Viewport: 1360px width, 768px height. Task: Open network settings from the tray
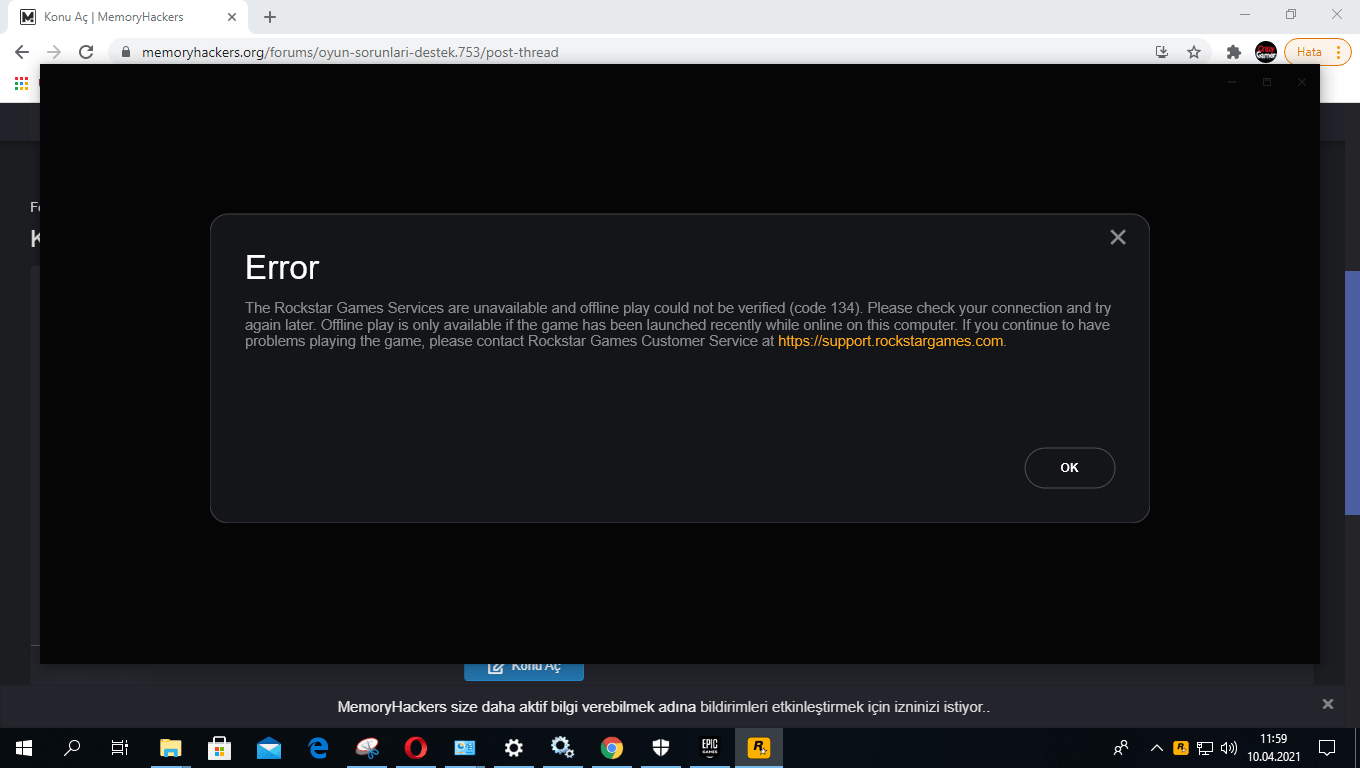1205,748
